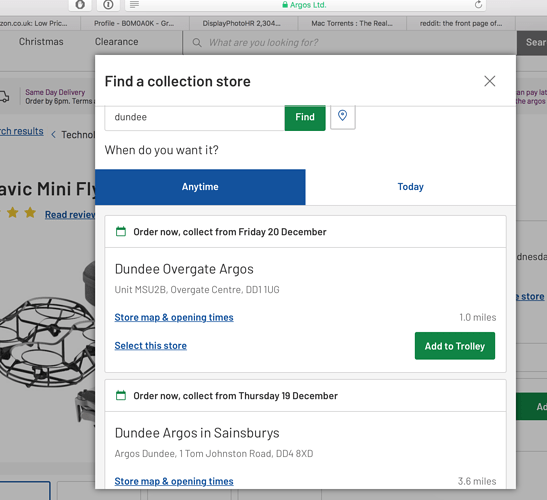Click the 3.6 miles distance text
The height and width of the screenshot is (500, 547).
tap(477, 481)
